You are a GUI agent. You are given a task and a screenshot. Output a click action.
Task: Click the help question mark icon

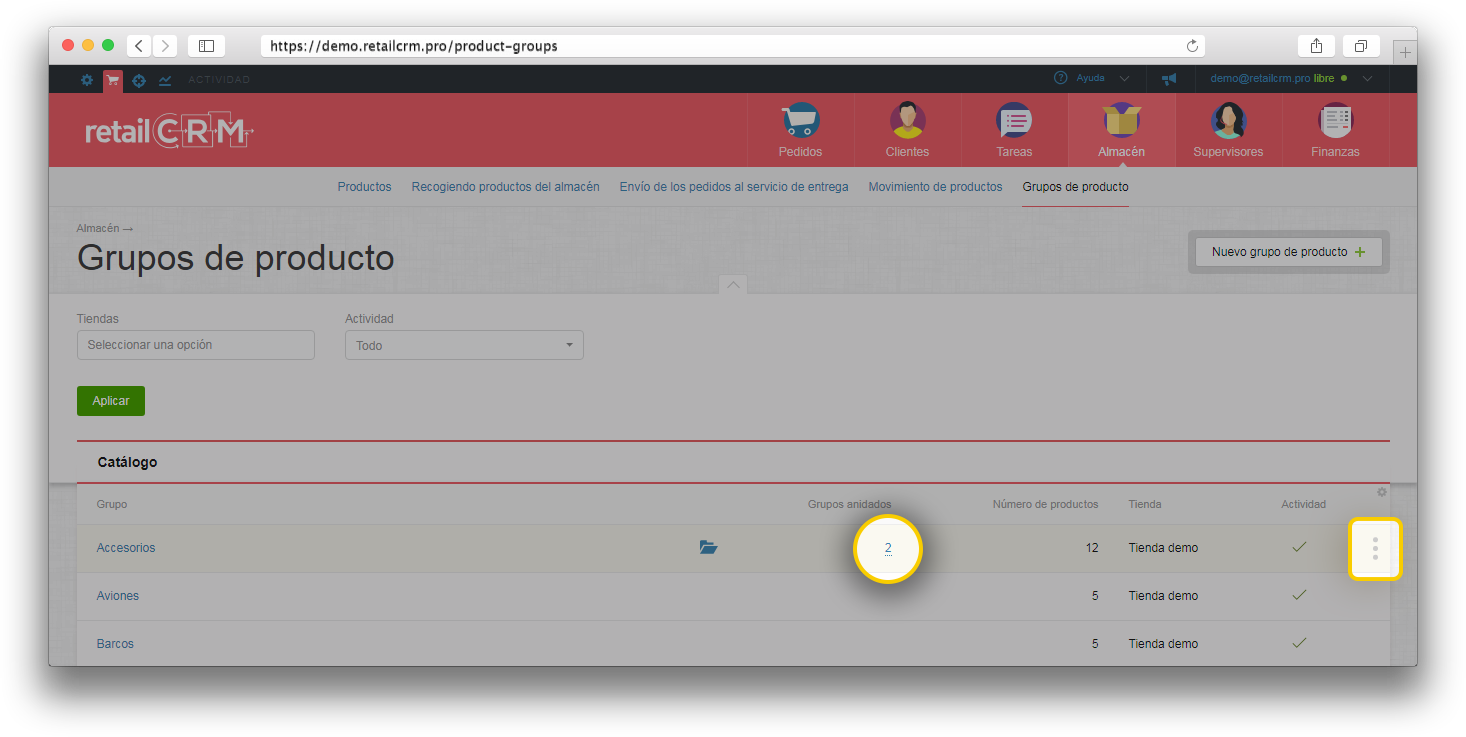coord(1060,78)
